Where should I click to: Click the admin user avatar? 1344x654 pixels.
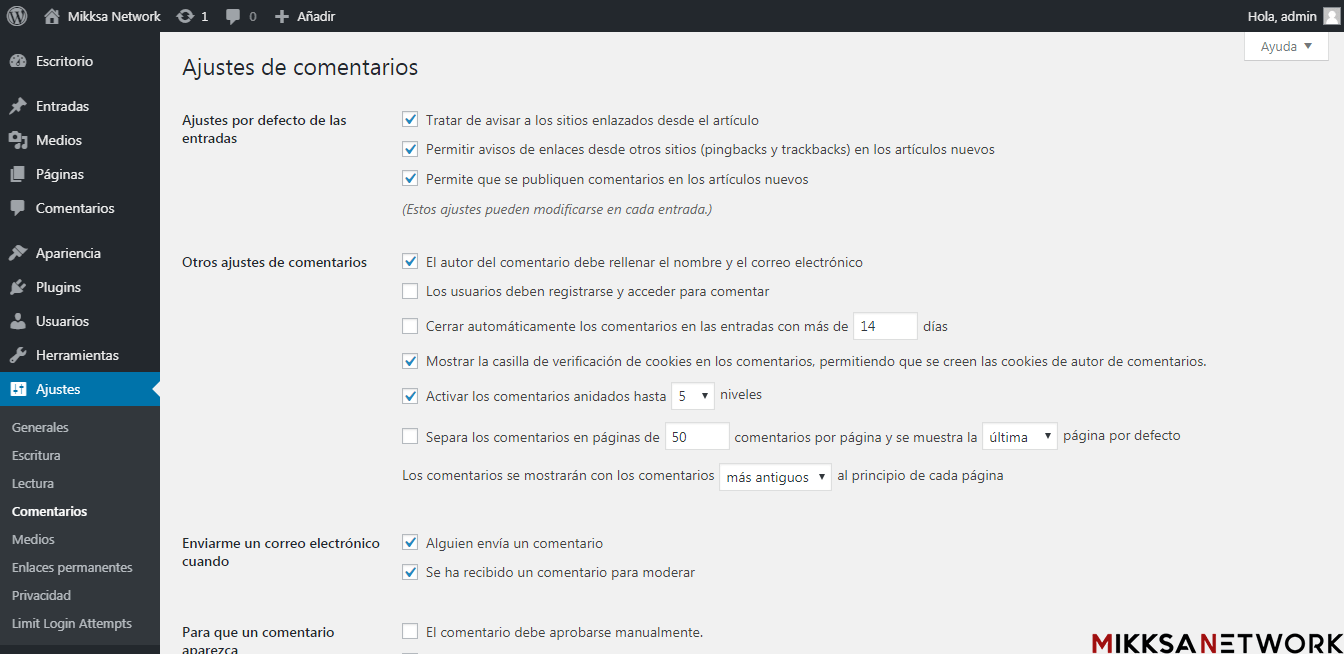tap(1330, 16)
